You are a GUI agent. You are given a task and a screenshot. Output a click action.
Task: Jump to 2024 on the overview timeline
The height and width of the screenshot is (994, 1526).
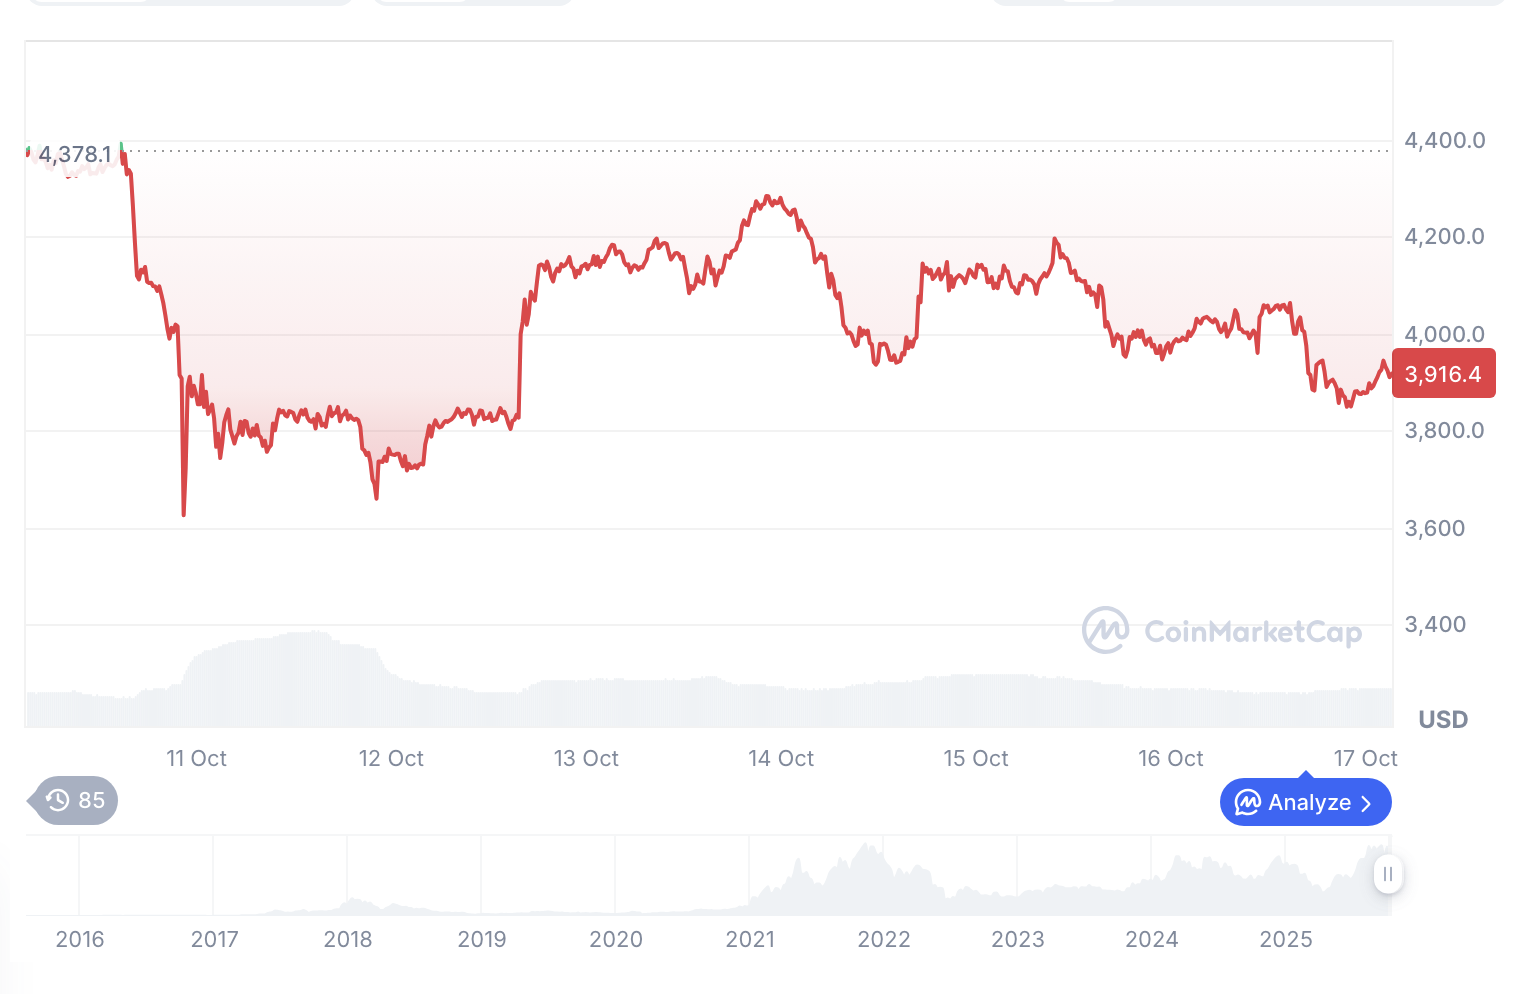1152,939
